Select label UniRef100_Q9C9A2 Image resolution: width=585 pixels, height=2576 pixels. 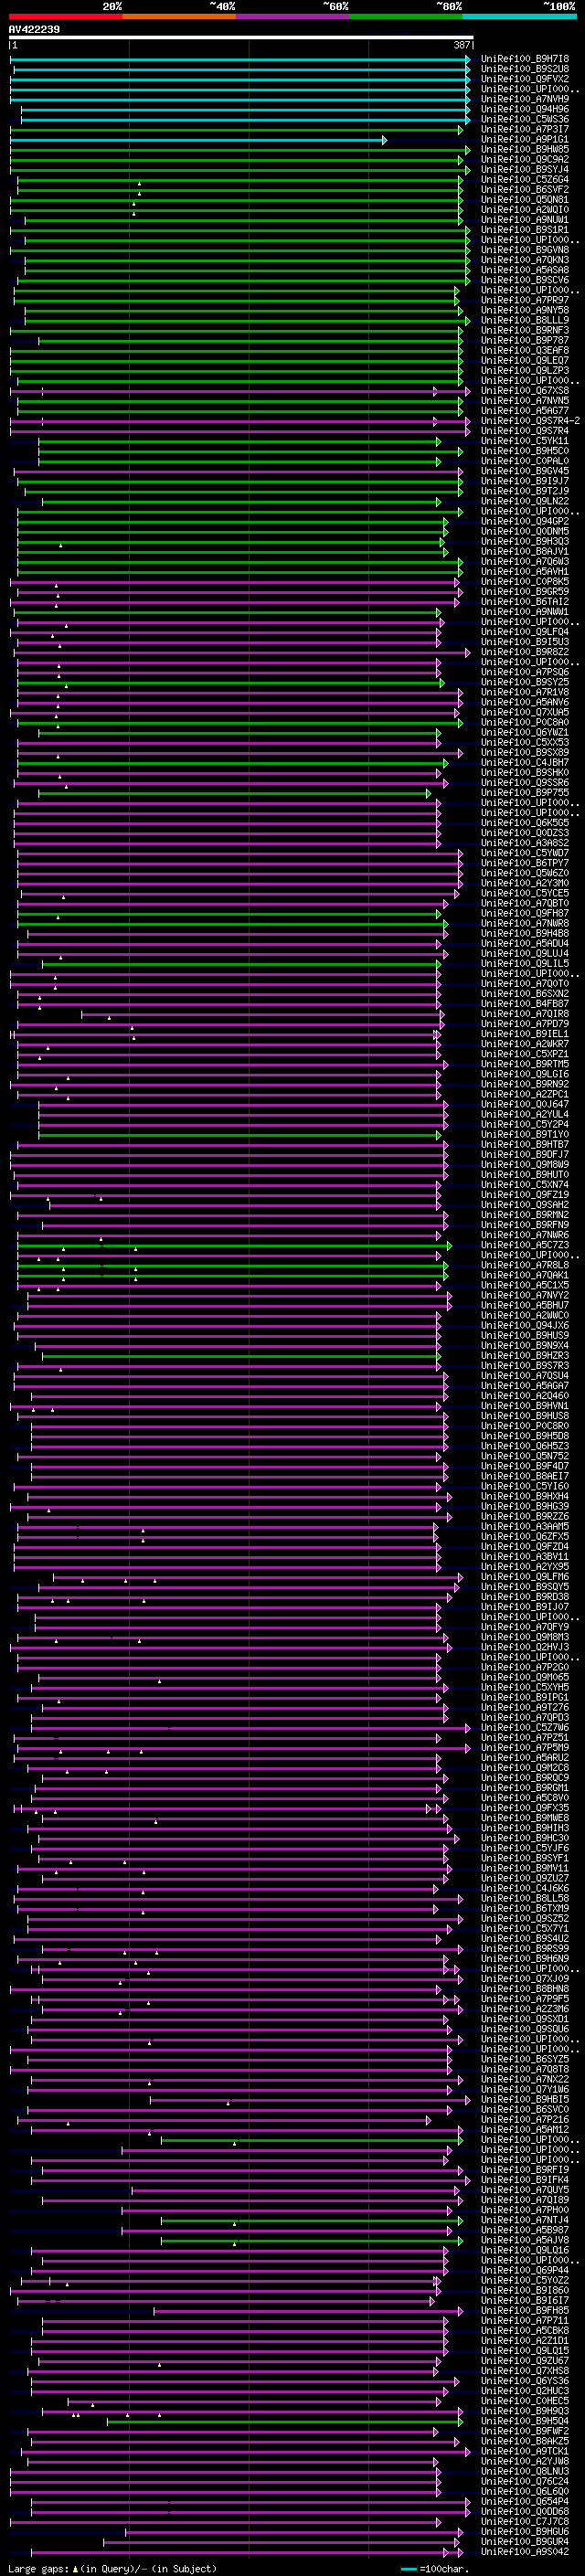point(525,159)
